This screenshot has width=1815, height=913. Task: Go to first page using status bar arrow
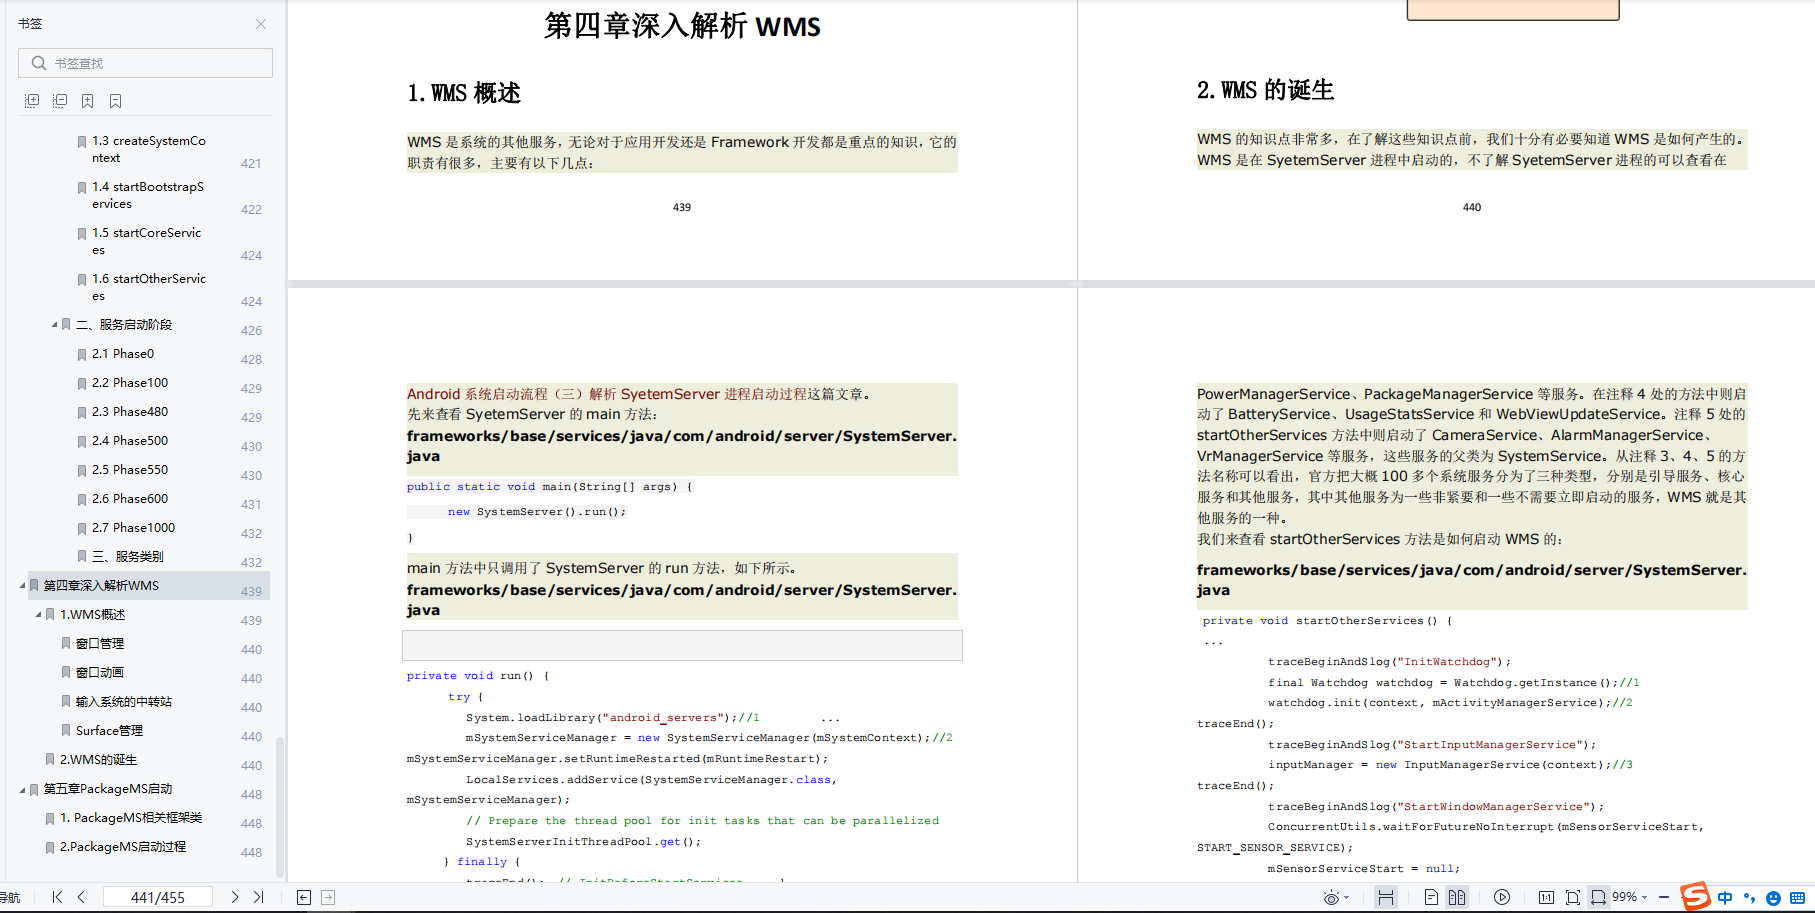57,897
